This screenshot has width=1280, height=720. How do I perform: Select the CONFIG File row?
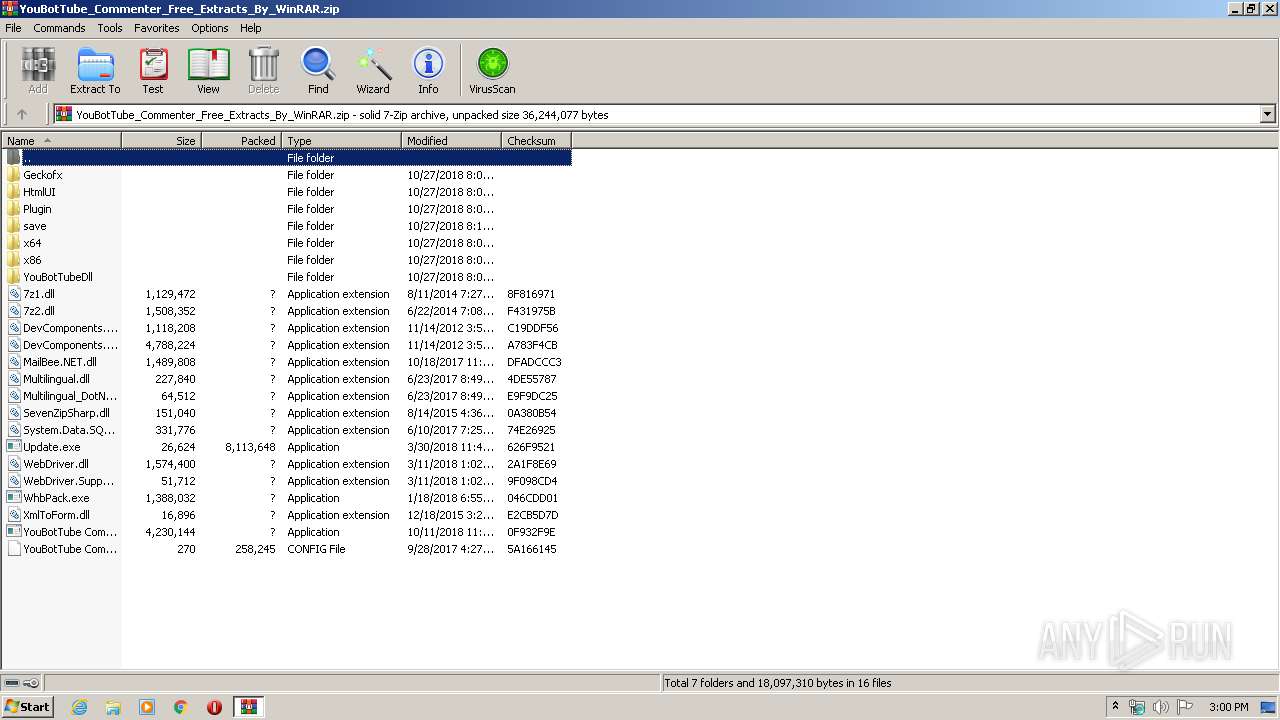(x=287, y=549)
